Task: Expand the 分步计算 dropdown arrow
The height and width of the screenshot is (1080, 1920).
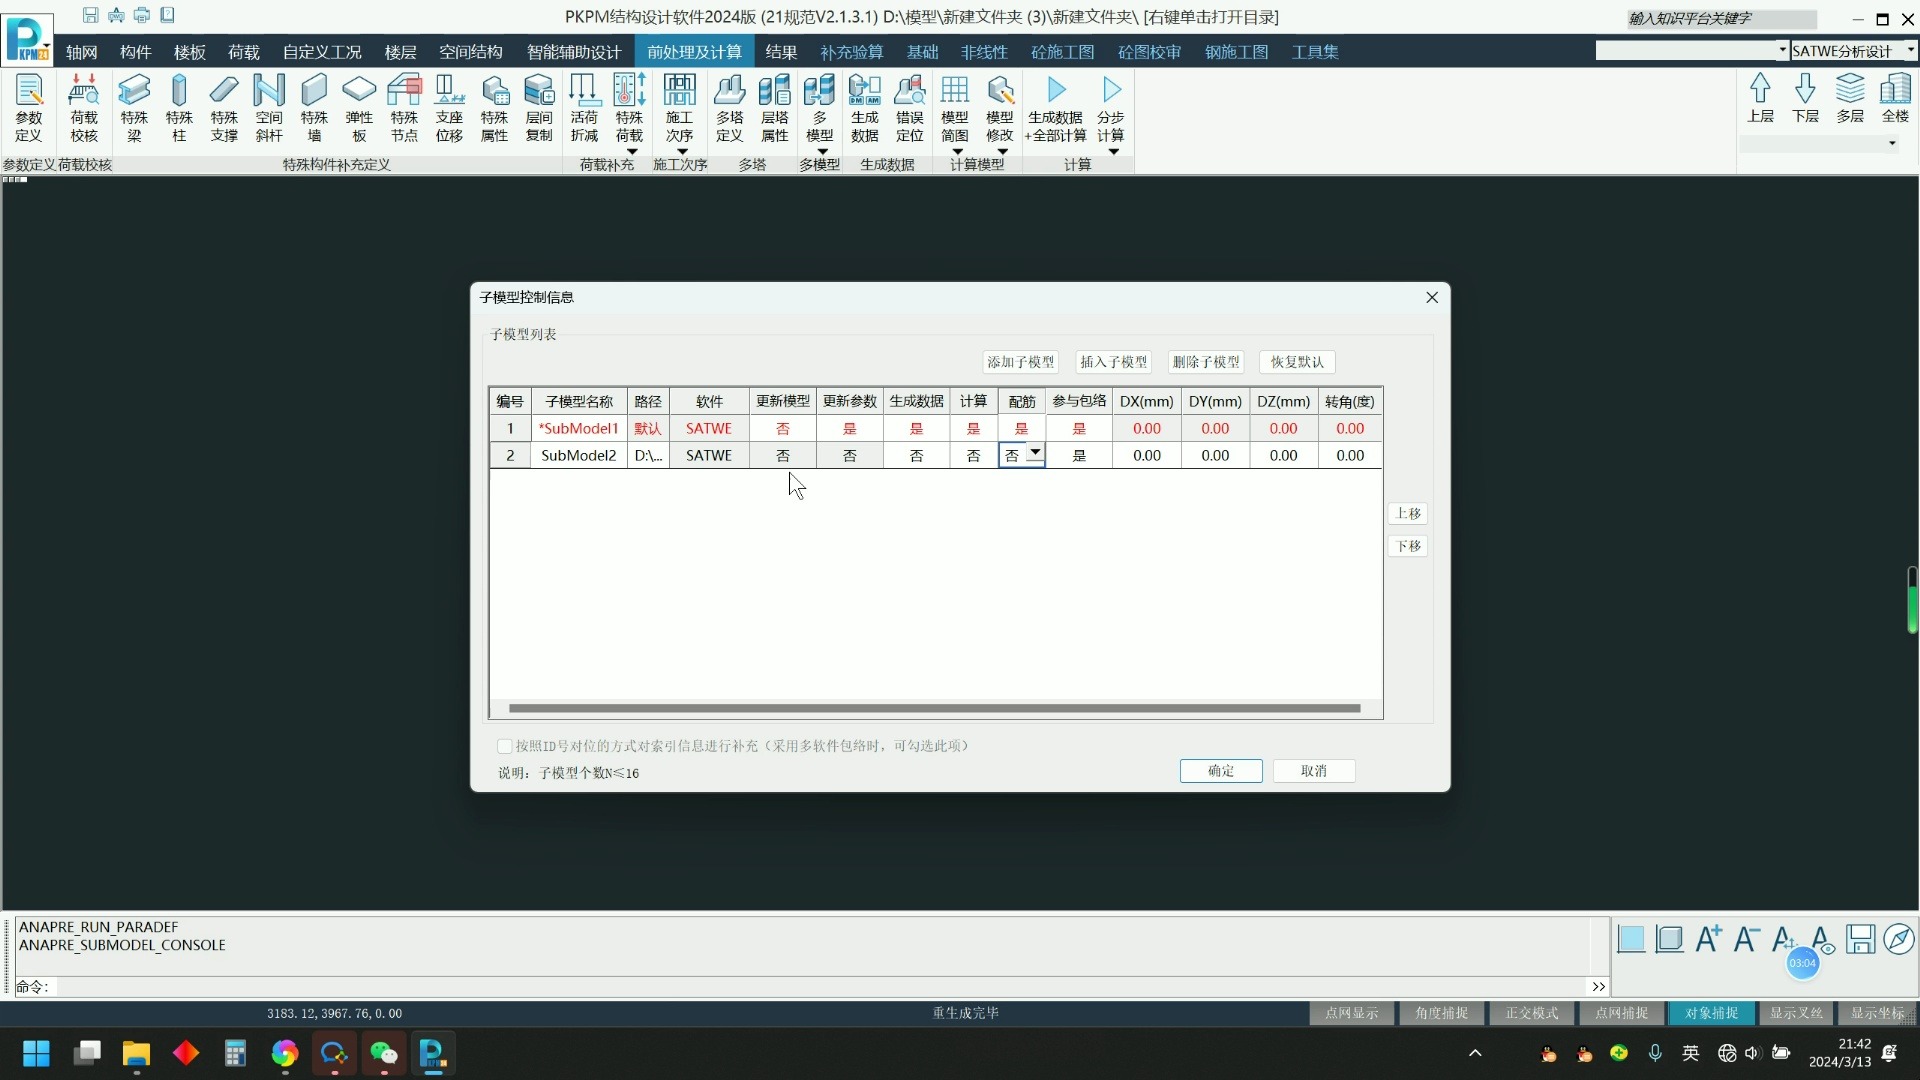Action: 1113,152
